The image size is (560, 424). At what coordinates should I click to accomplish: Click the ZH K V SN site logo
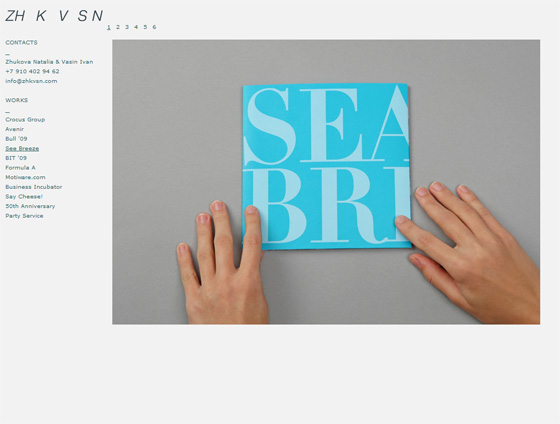(54, 16)
